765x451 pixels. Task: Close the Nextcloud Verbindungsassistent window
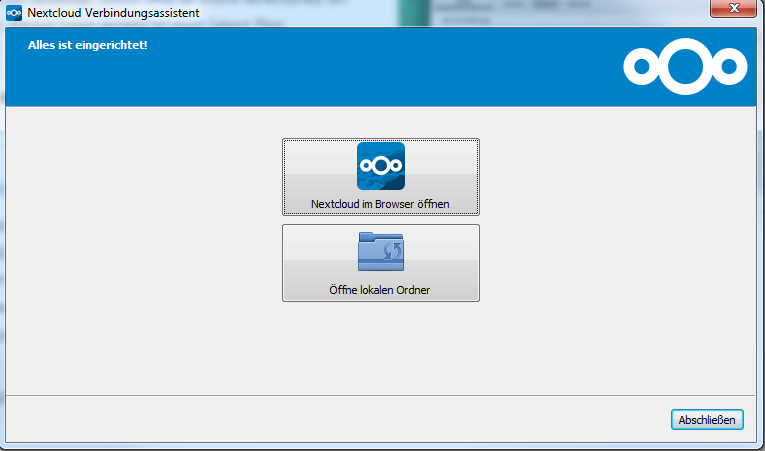733,8
